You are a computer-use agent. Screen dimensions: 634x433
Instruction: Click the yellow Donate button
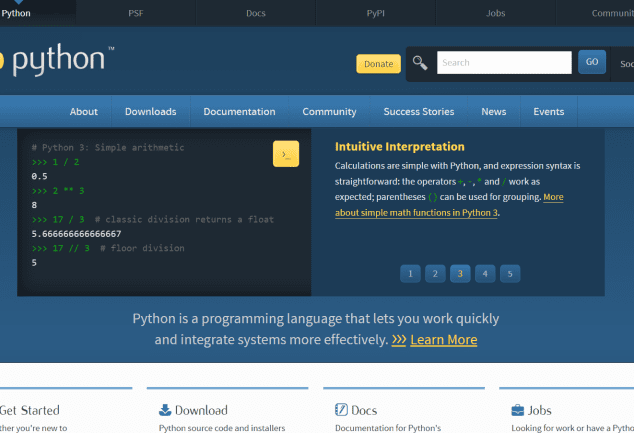tap(378, 64)
